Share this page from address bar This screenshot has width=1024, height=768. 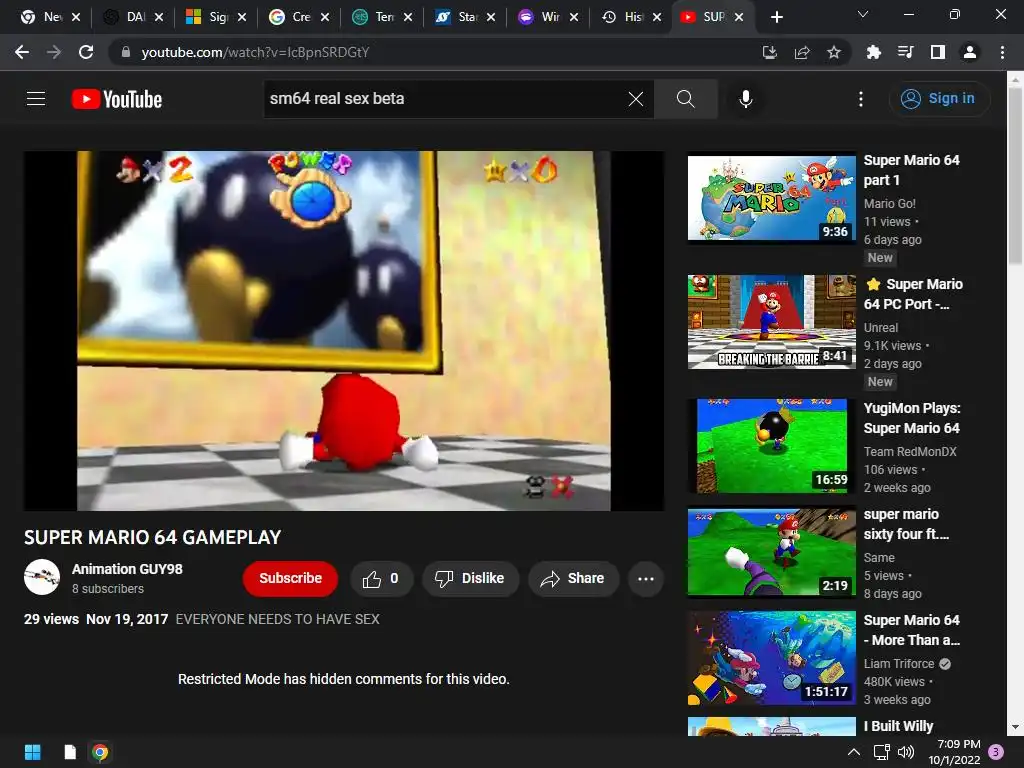tap(802, 52)
